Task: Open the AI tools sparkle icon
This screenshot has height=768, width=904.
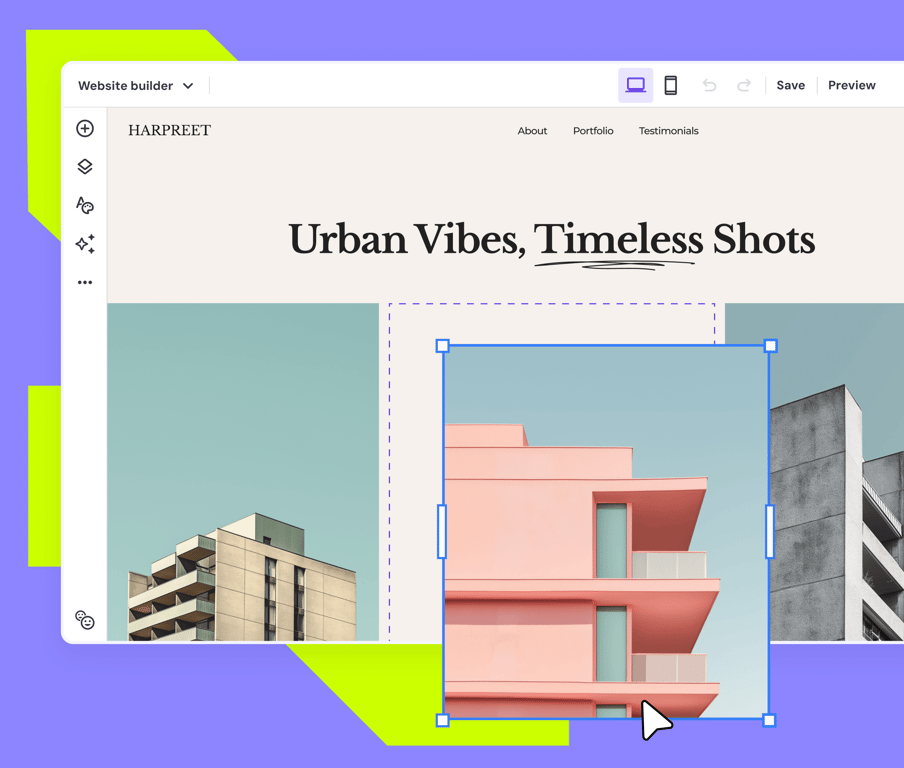Action: click(x=85, y=244)
